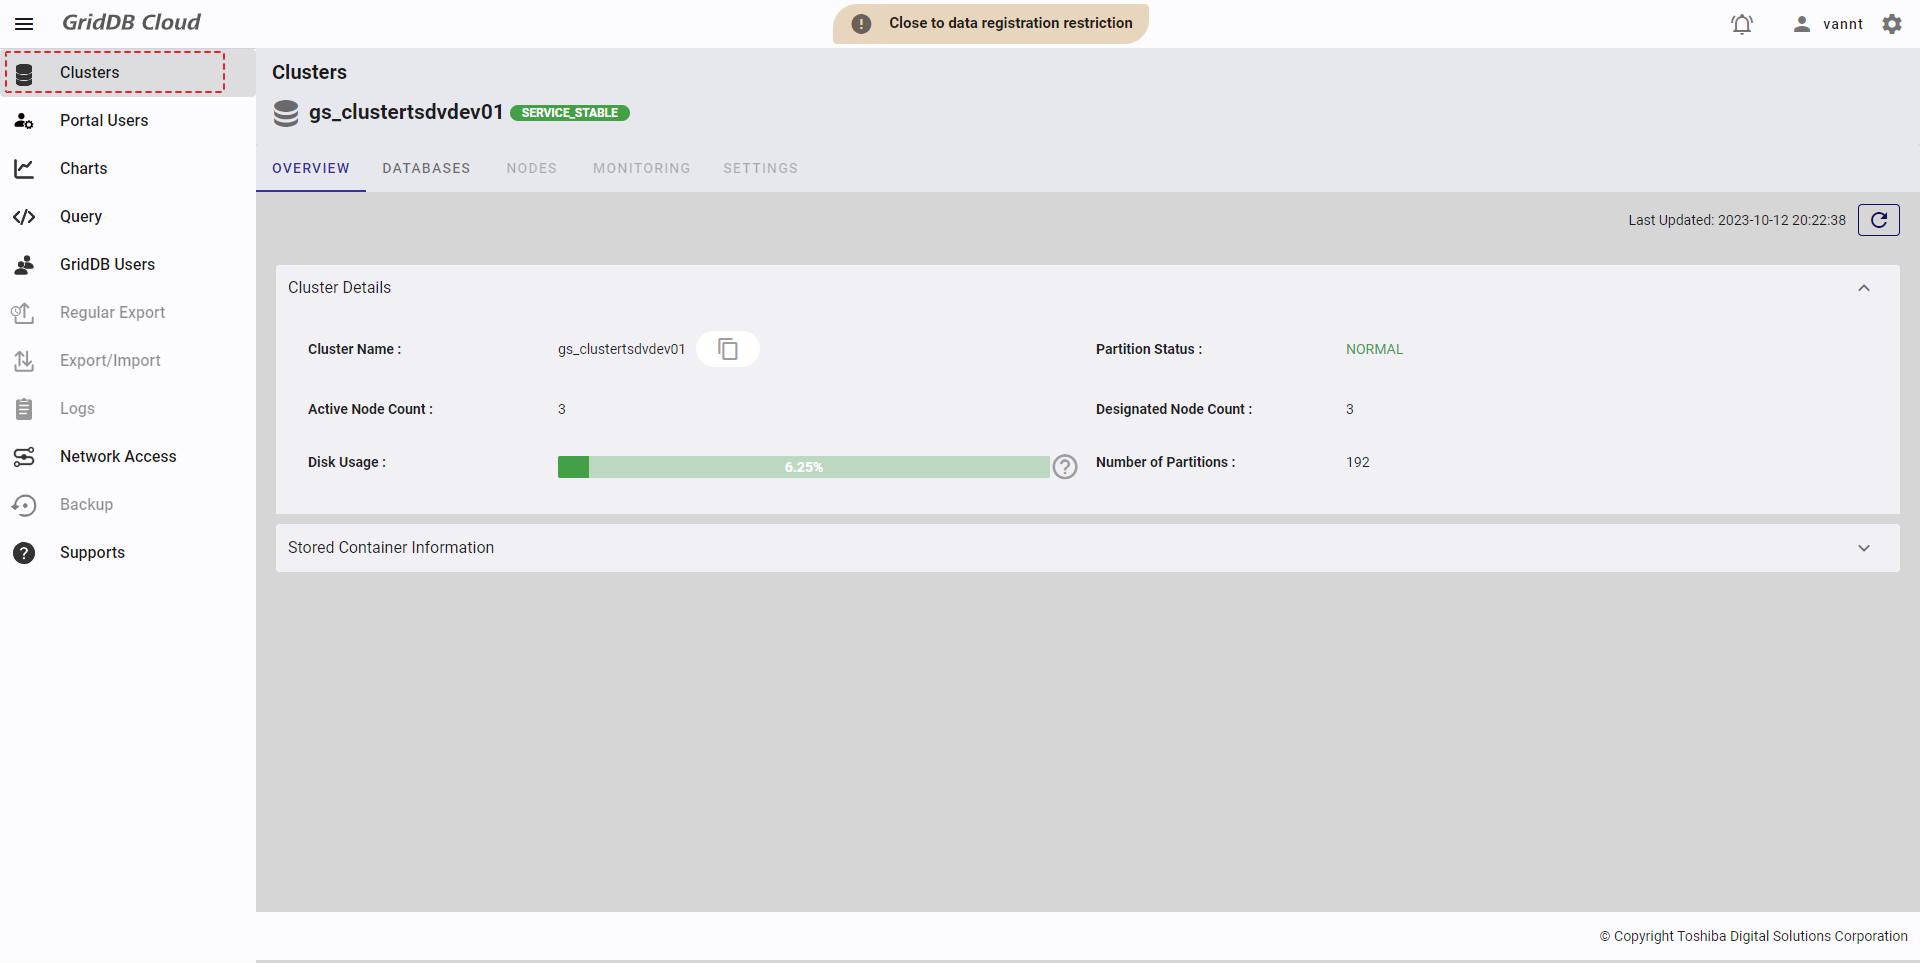Click the Network Access icon

tap(24, 457)
